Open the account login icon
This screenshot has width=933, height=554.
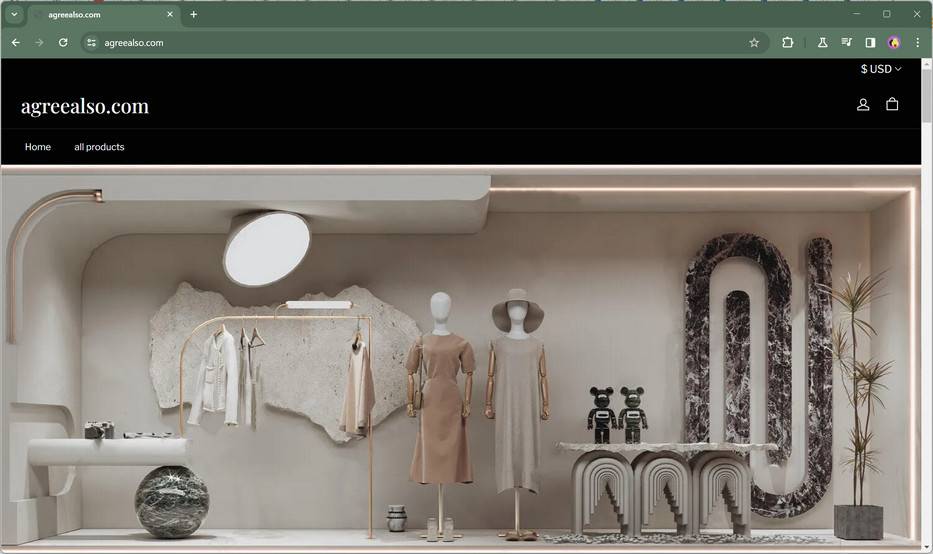coord(863,105)
